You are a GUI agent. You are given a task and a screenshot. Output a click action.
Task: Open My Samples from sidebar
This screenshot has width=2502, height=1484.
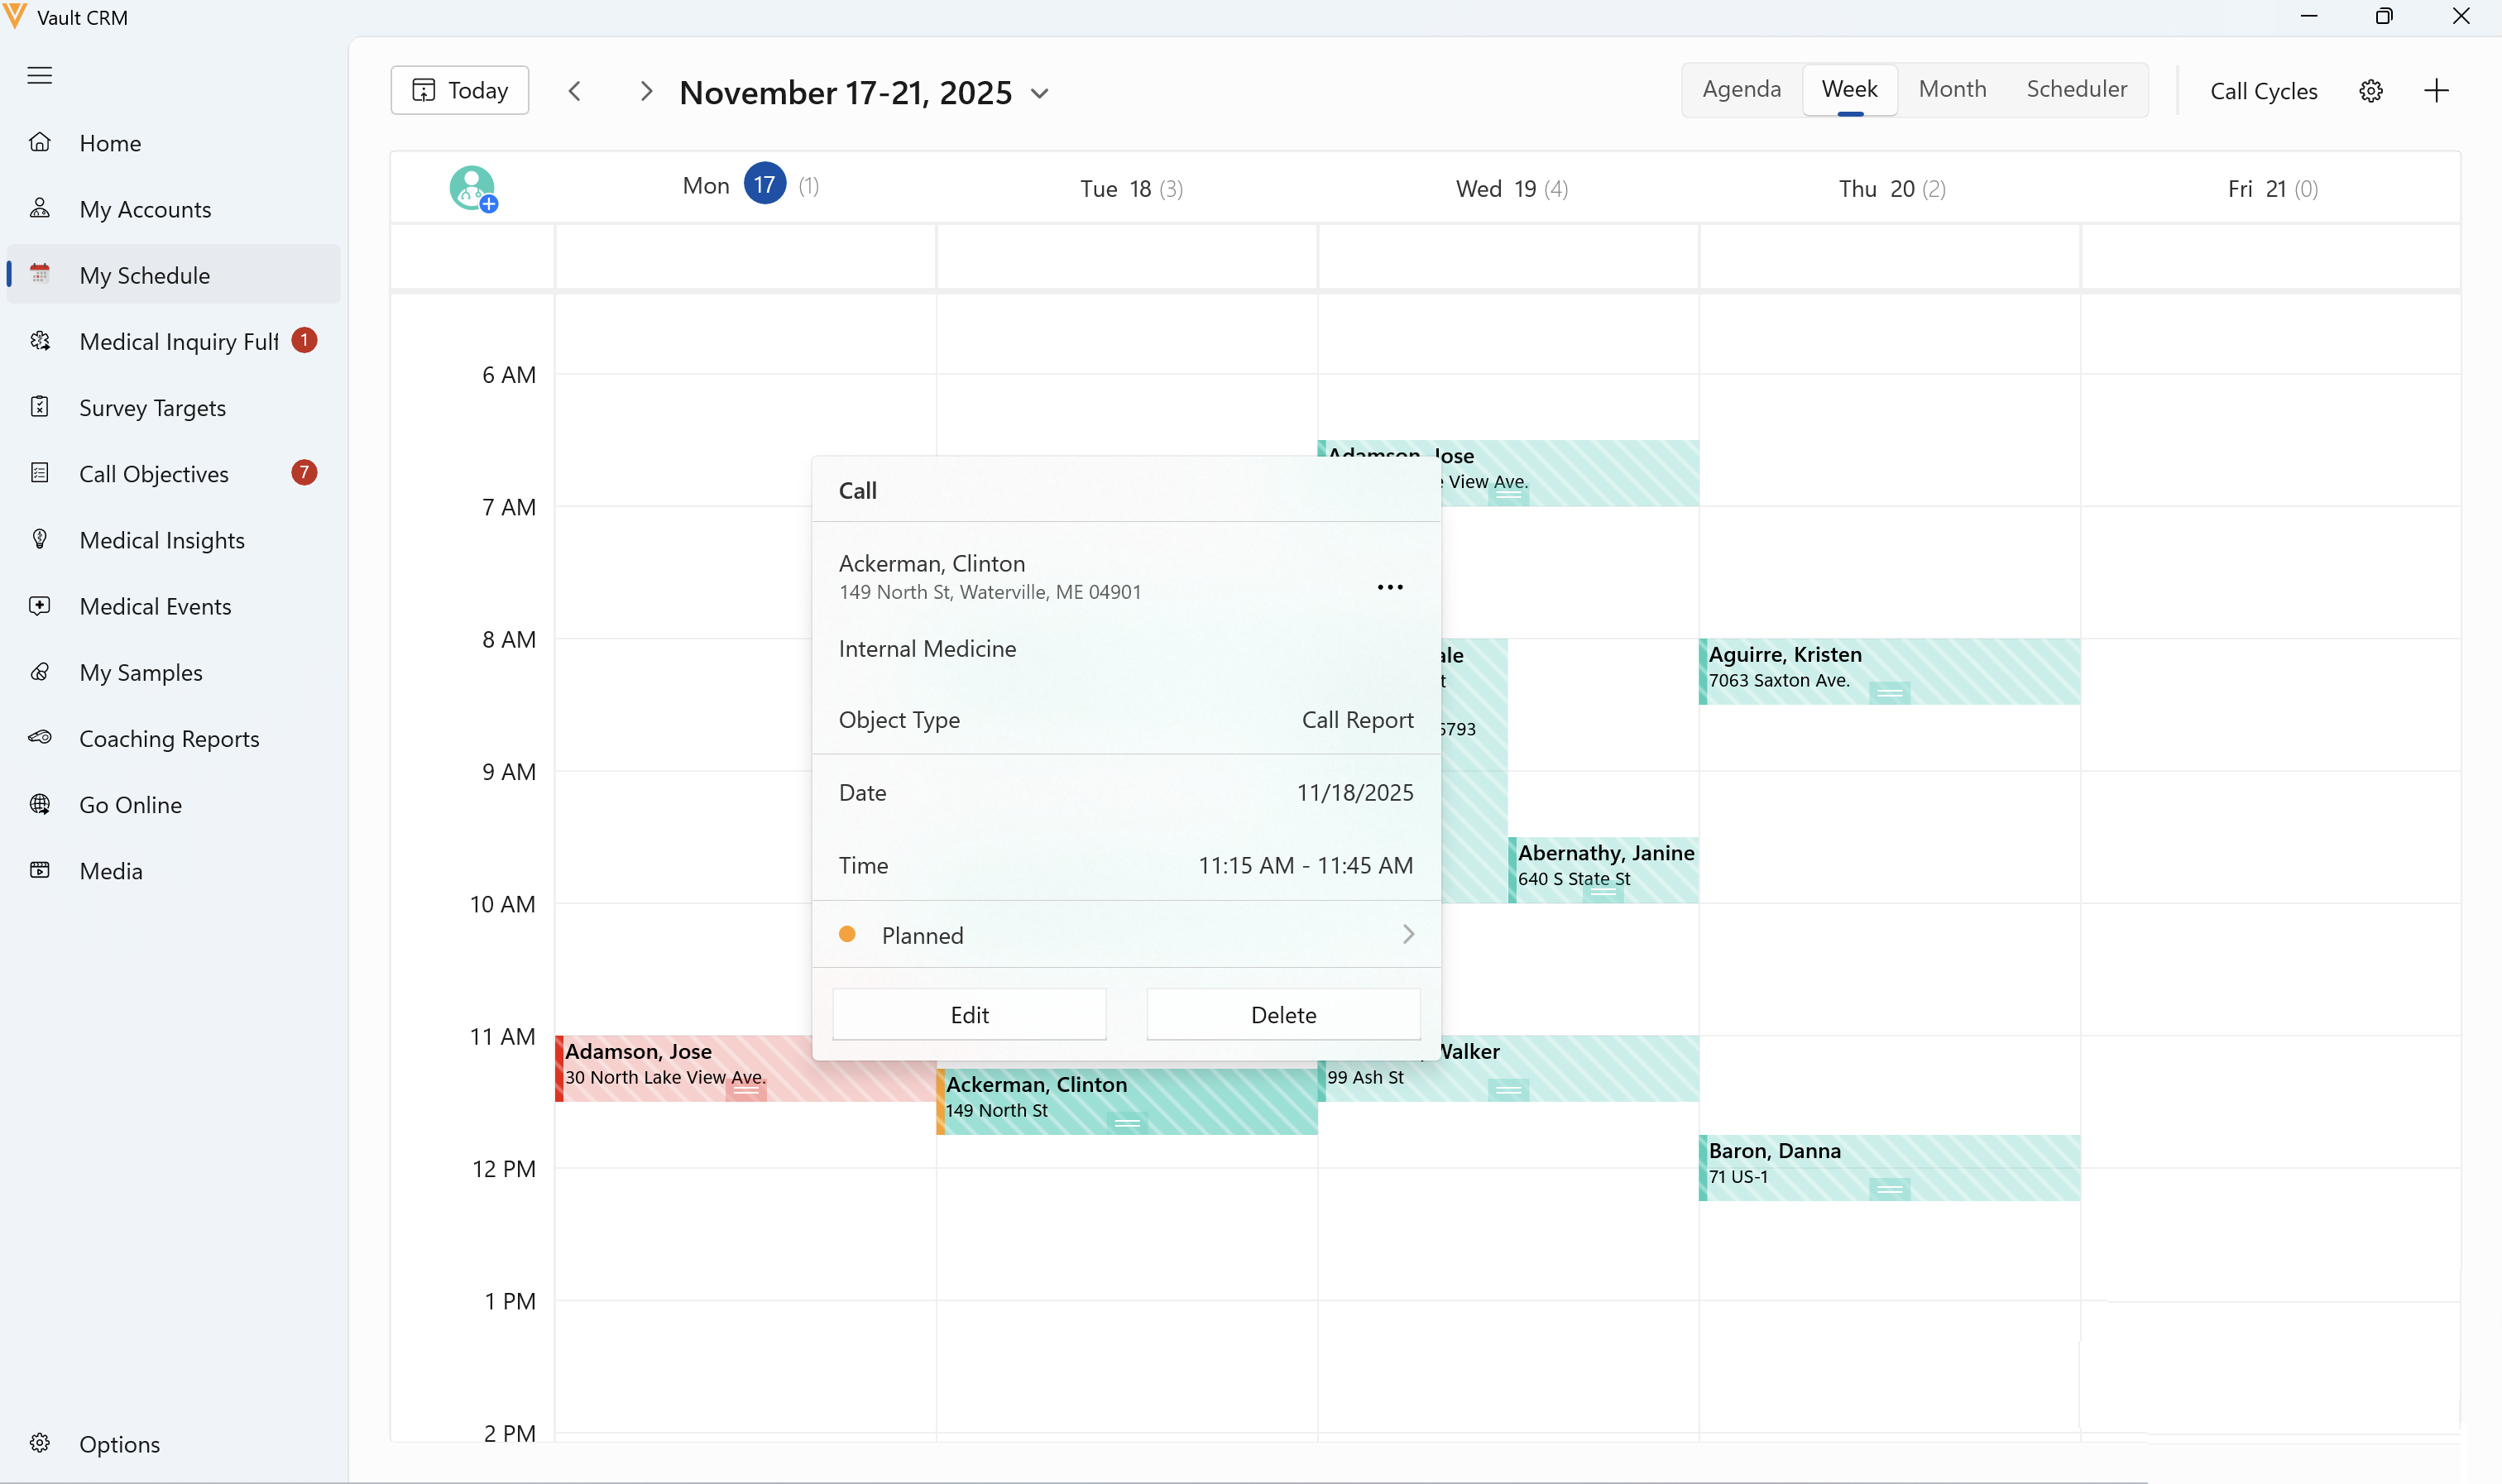pyautogui.click(x=140, y=672)
